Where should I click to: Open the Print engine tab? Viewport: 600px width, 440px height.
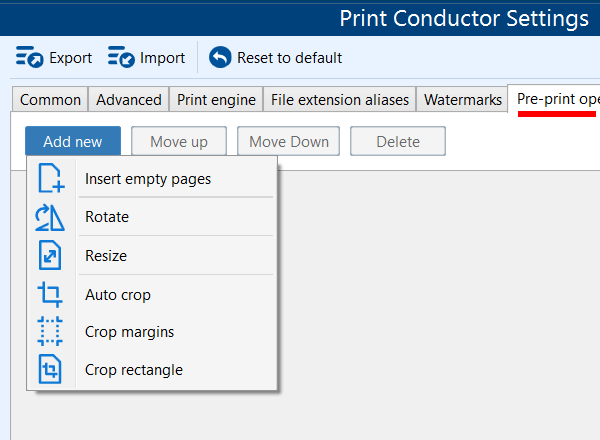pyautogui.click(x=216, y=99)
